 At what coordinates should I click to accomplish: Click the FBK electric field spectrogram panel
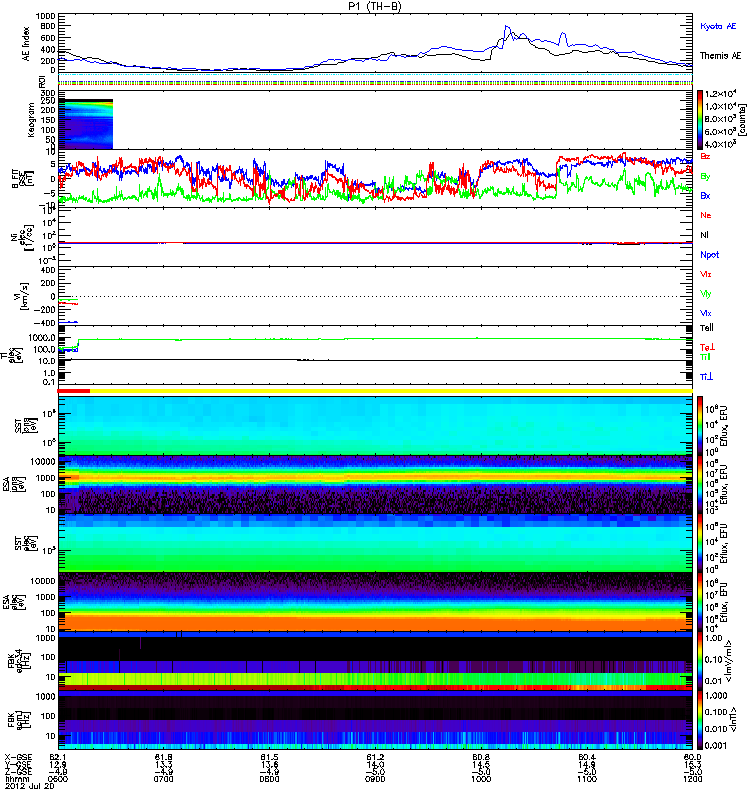click(x=376, y=661)
